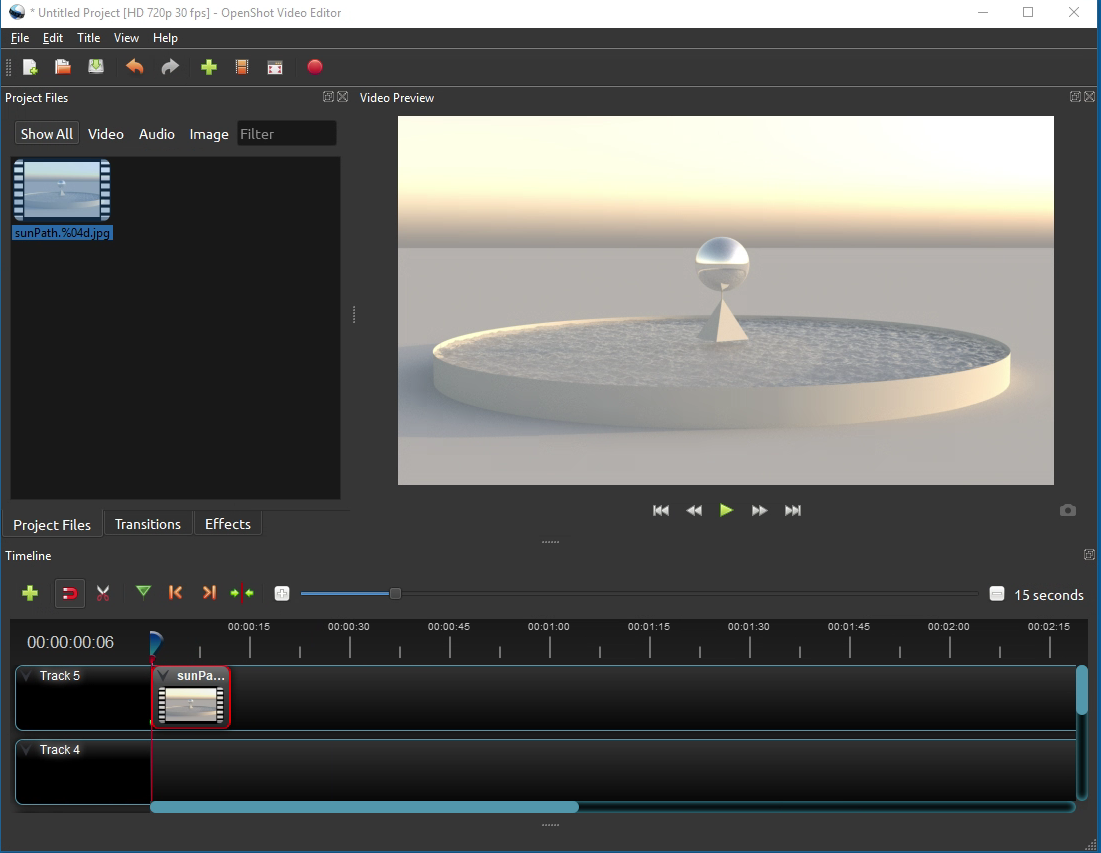Center the timeline on the playhead
1101x853 pixels.
coord(242,593)
